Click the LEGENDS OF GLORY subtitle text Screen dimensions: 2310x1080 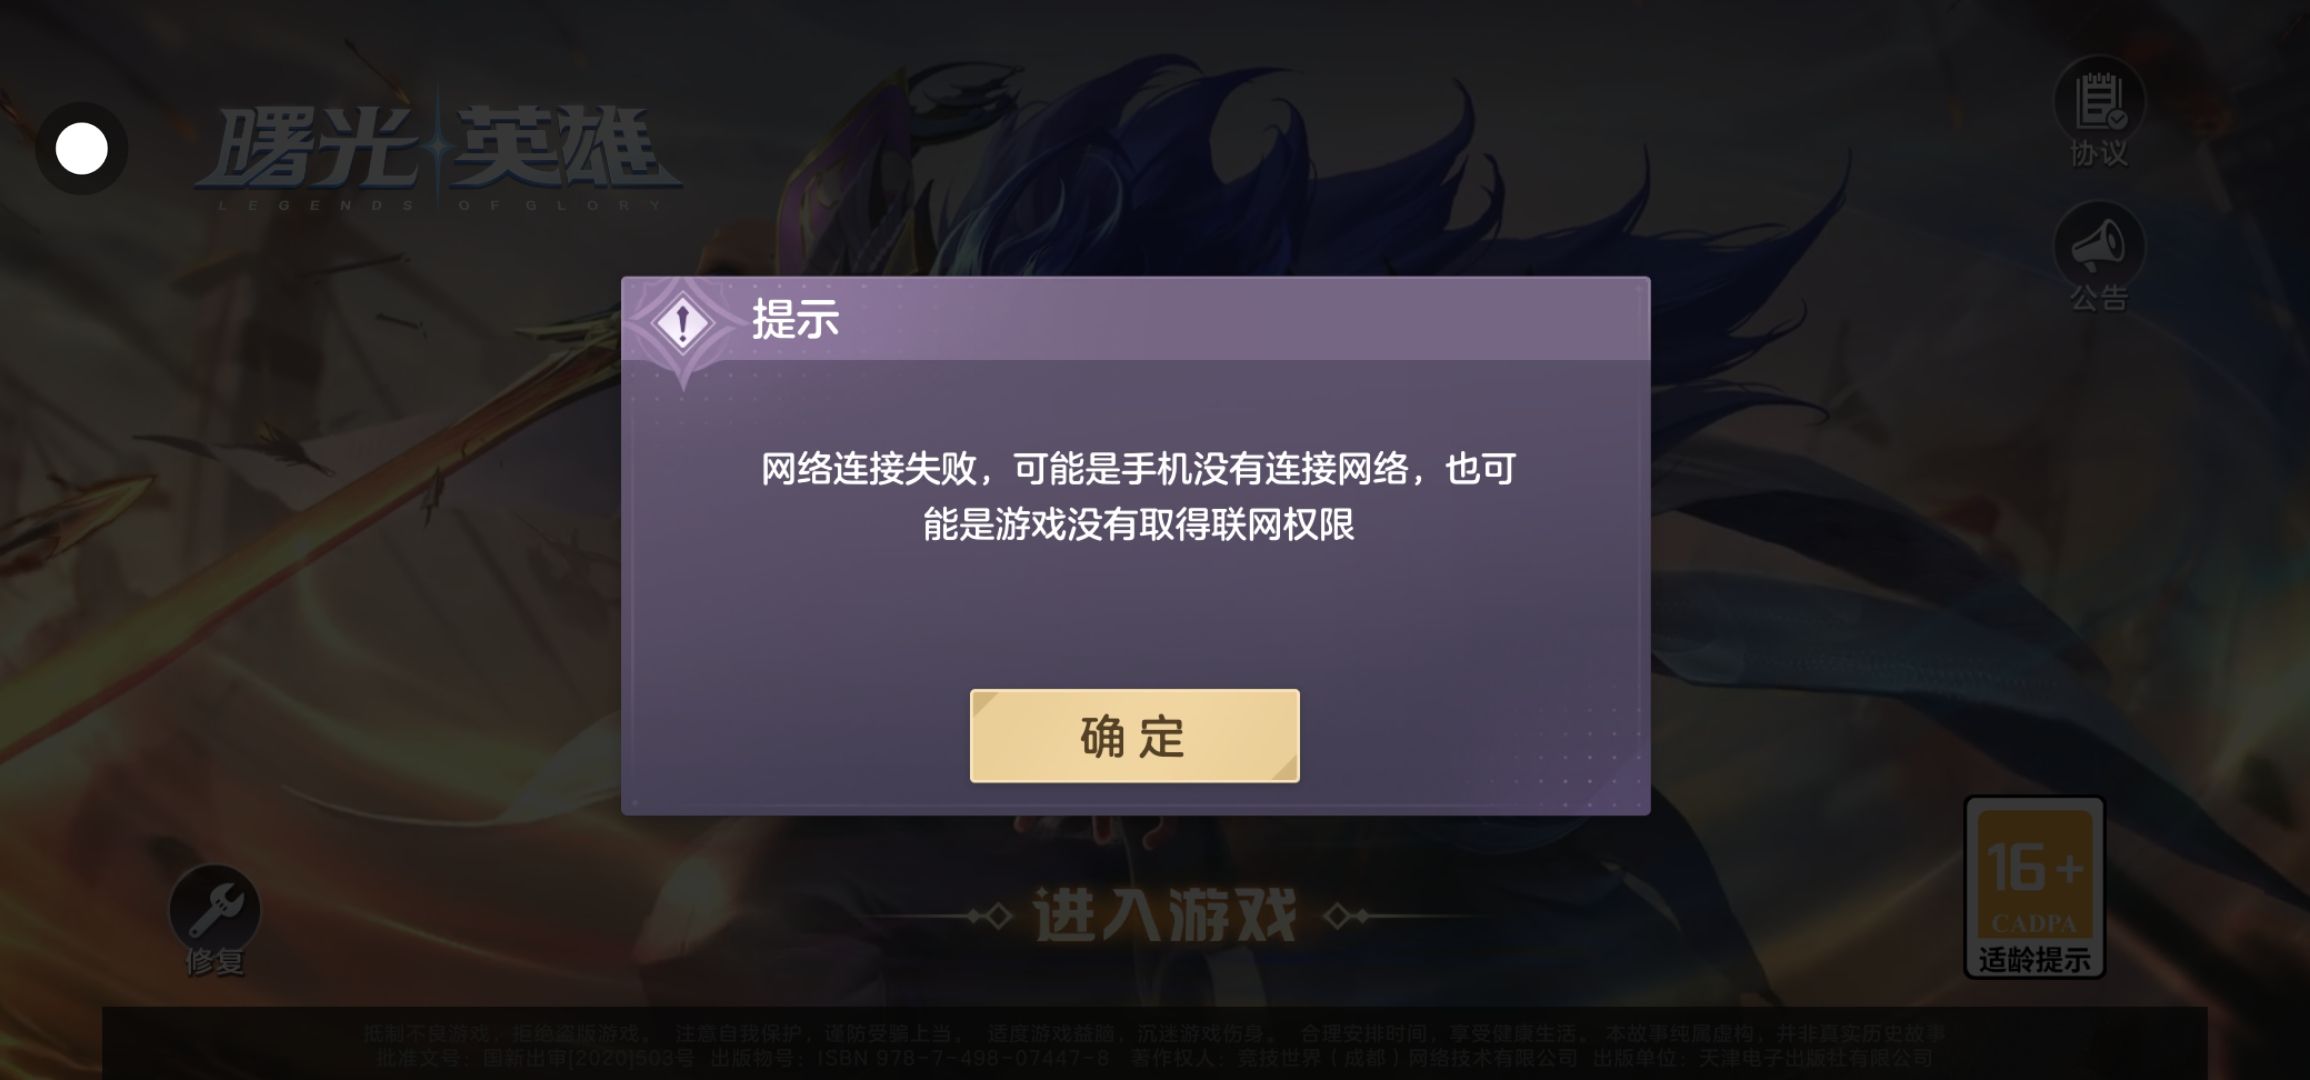pos(440,205)
